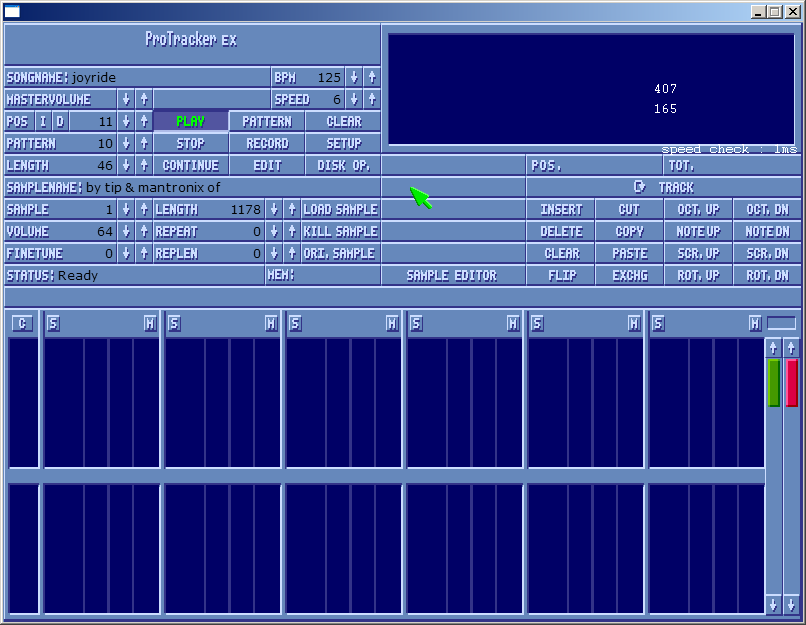The image size is (806, 625).
Task: Decrease sample LENGTH 1178 arrow
Action: point(274,209)
